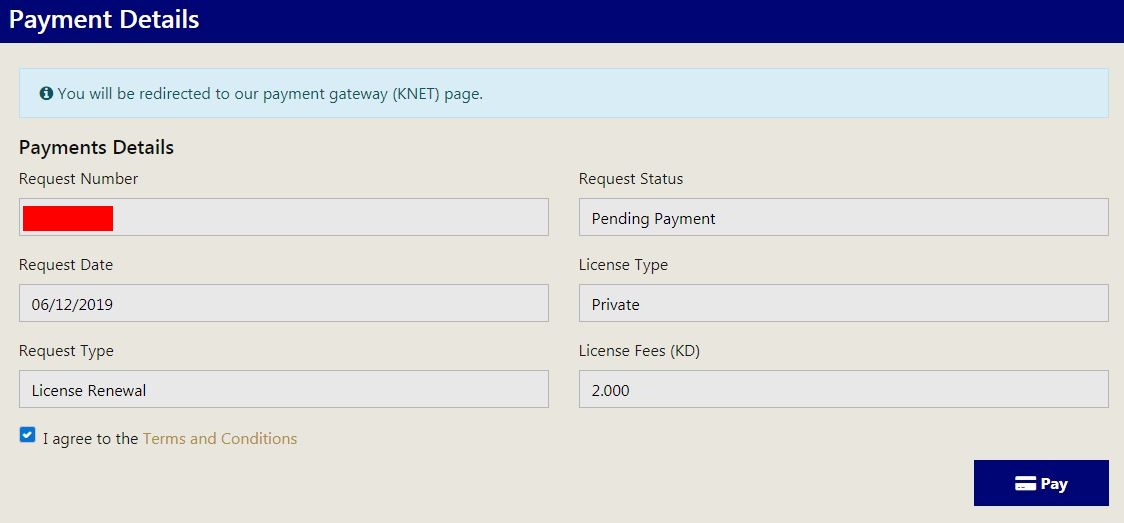Image resolution: width=1124 pixels, height=523 pixels.
Task: Click the Request Status field showing Pending Payment
Action: pos(844,217)
